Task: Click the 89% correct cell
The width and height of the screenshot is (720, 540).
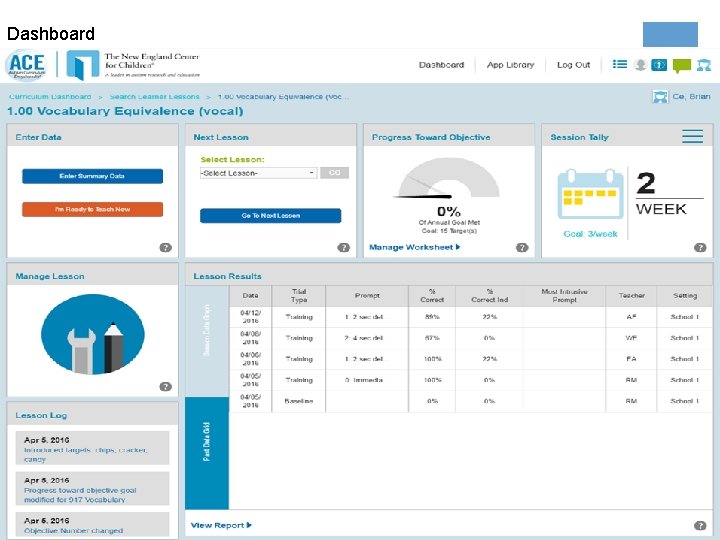Action: [x=432, y=317]
